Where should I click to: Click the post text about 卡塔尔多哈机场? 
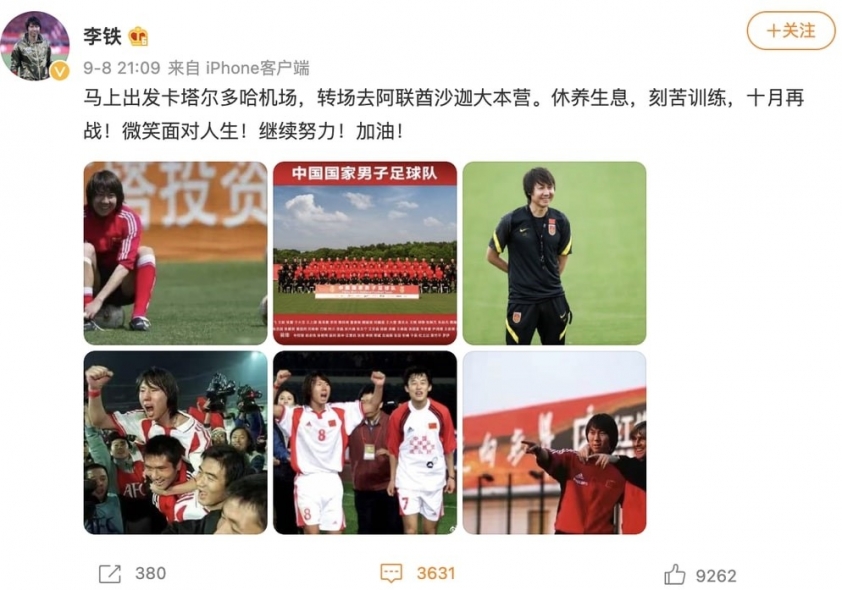click(444, 114)
